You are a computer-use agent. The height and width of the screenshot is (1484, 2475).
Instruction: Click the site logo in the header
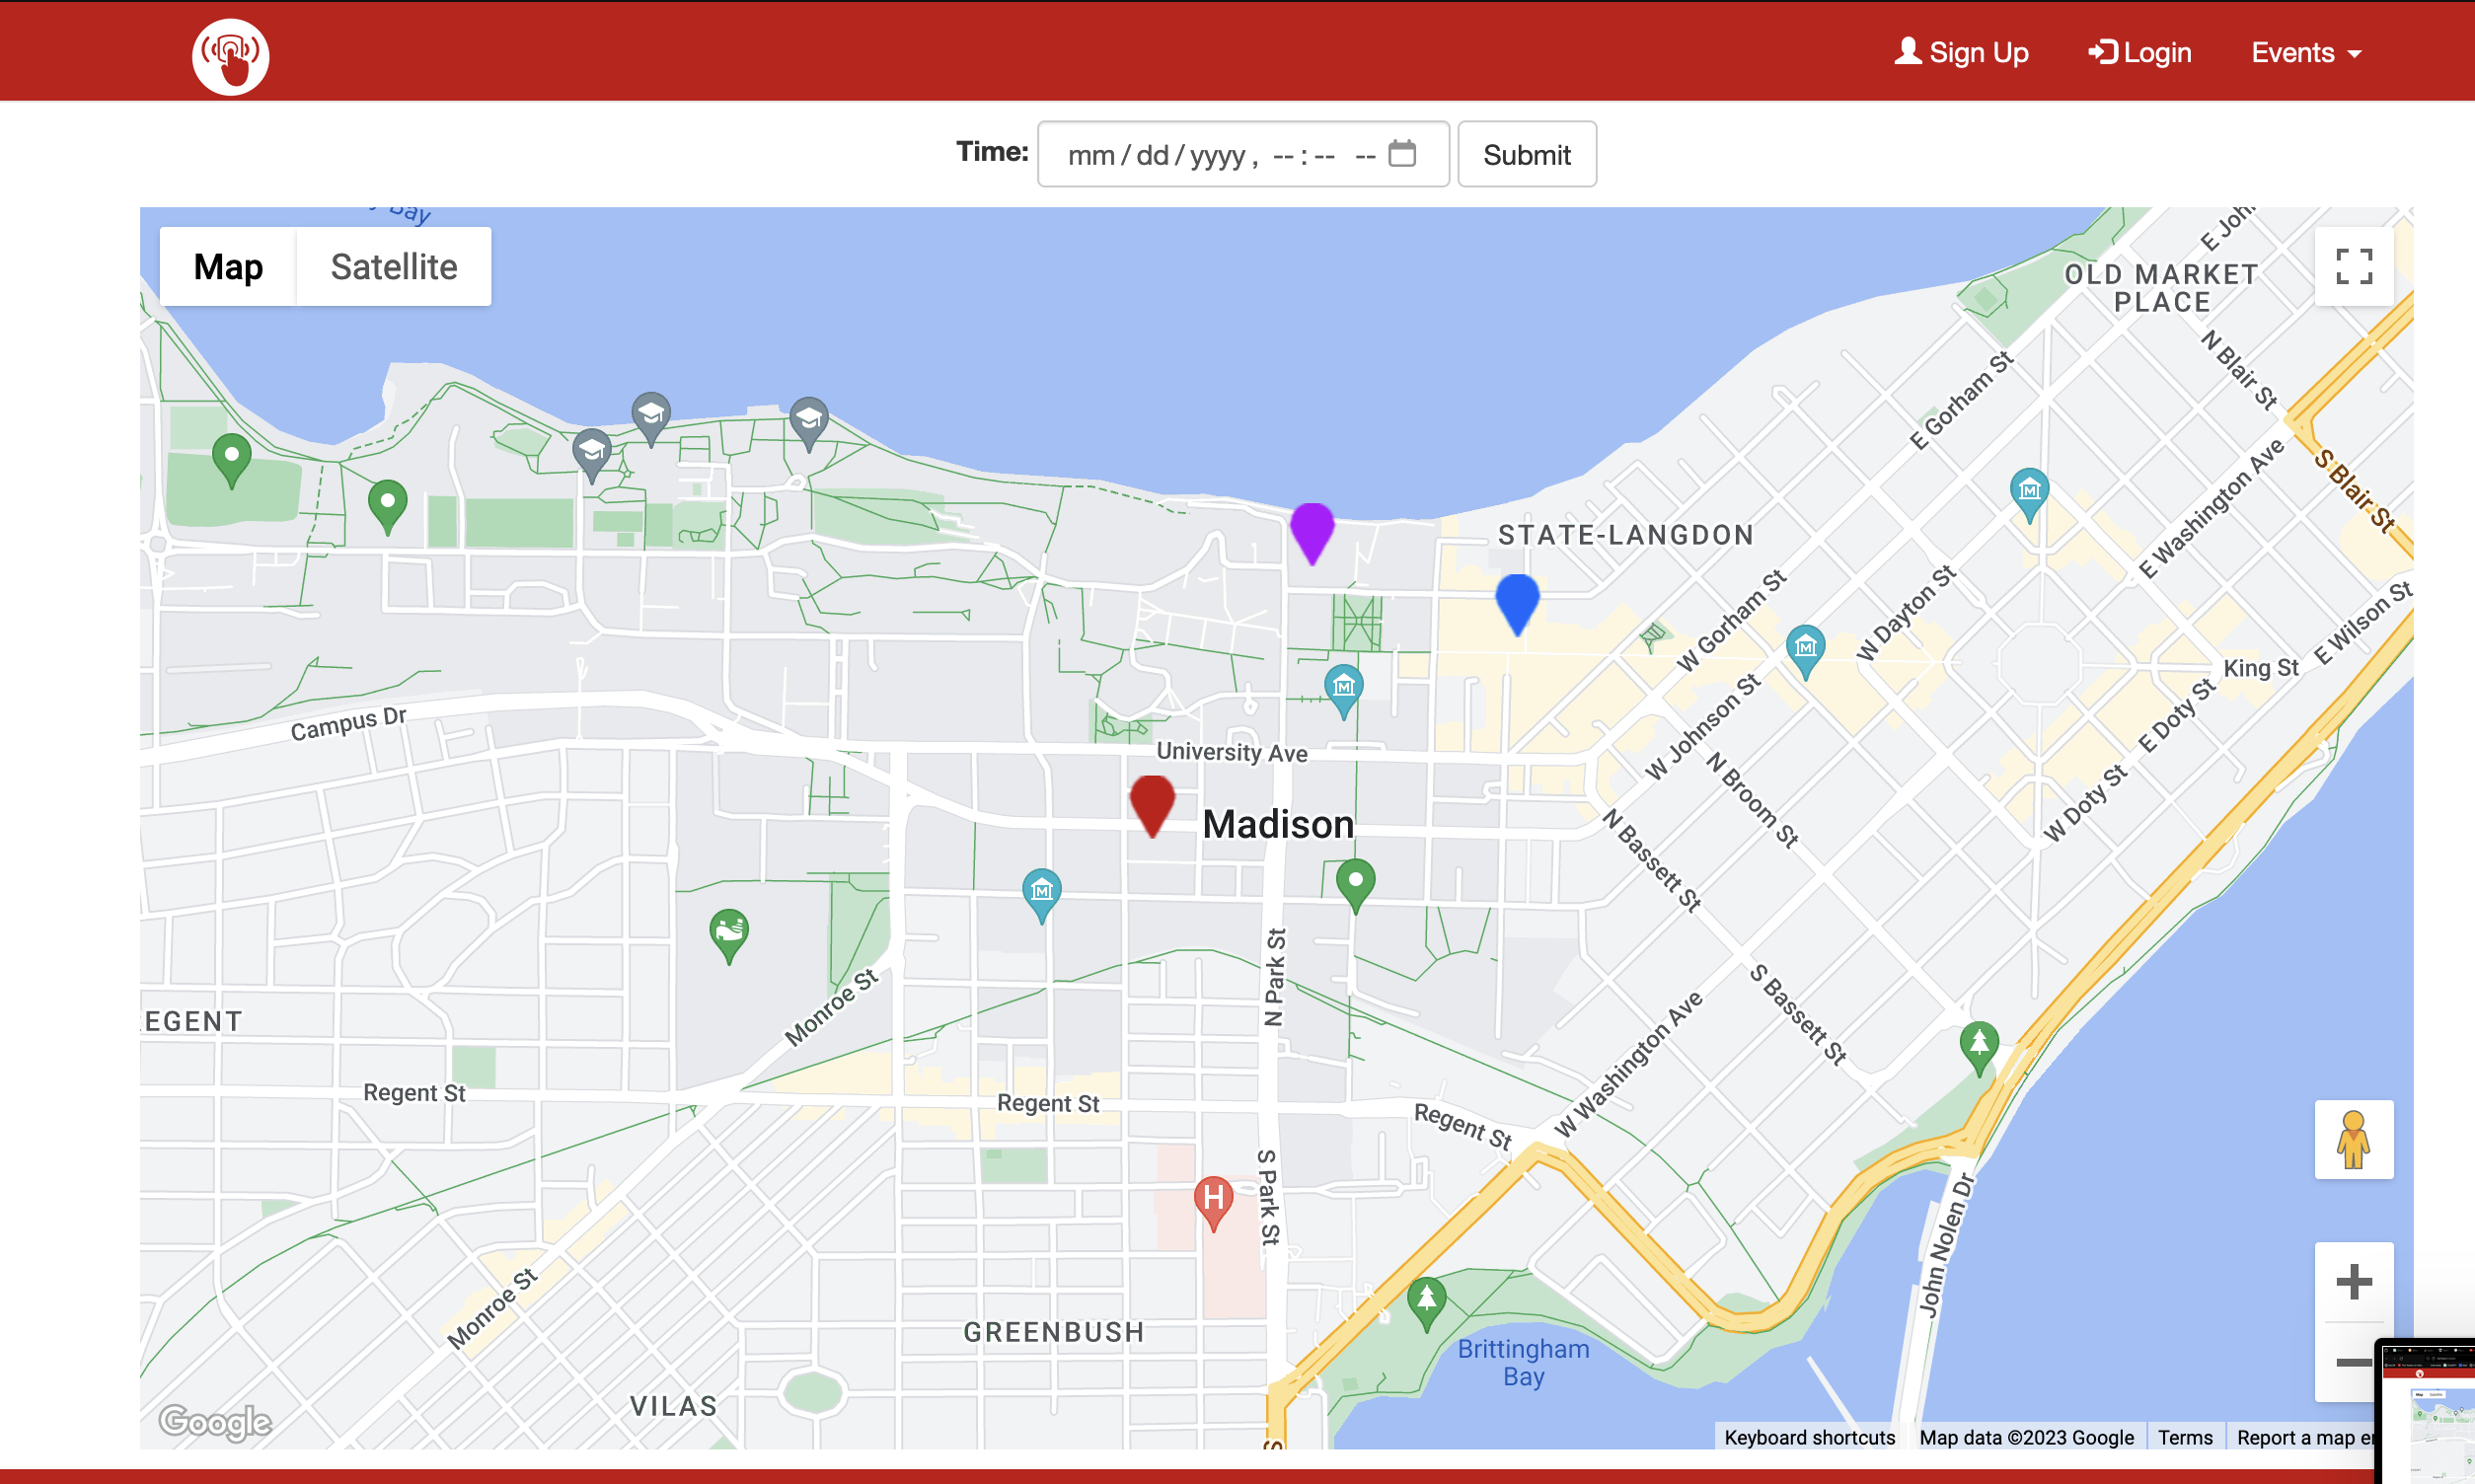(230, 56)
